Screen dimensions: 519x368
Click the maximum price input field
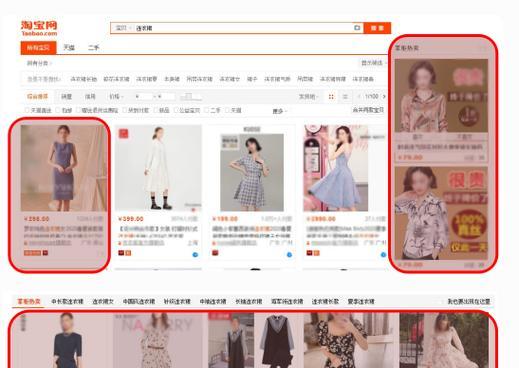tap(166, 97)
